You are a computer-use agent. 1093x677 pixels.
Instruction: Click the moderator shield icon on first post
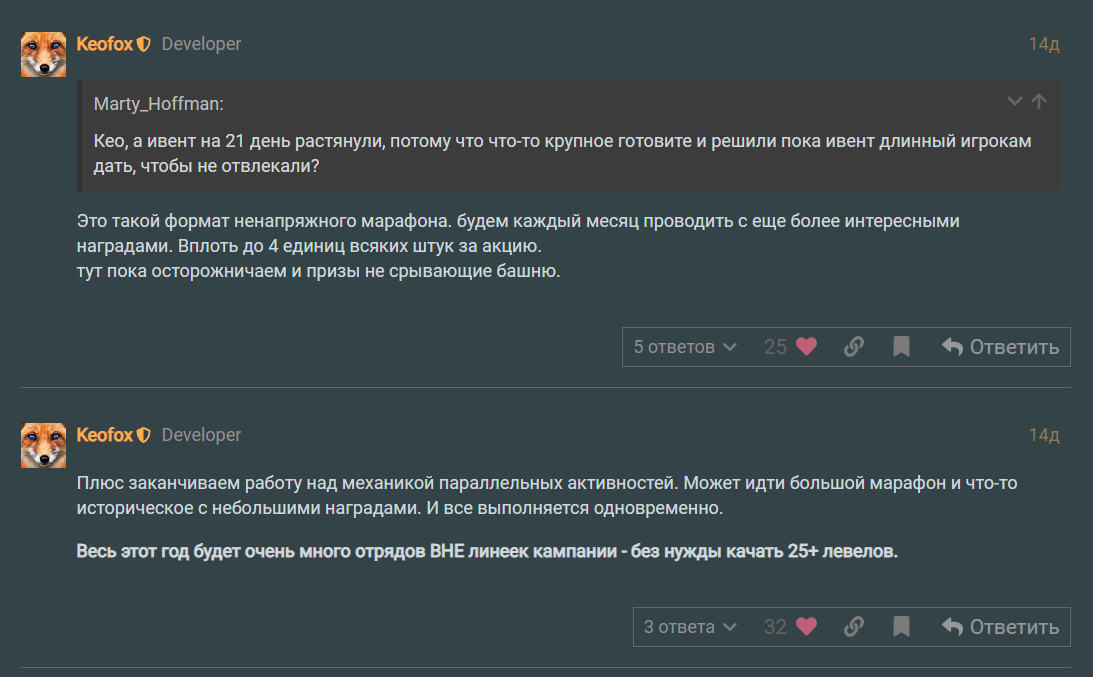[x=144, y=44]
